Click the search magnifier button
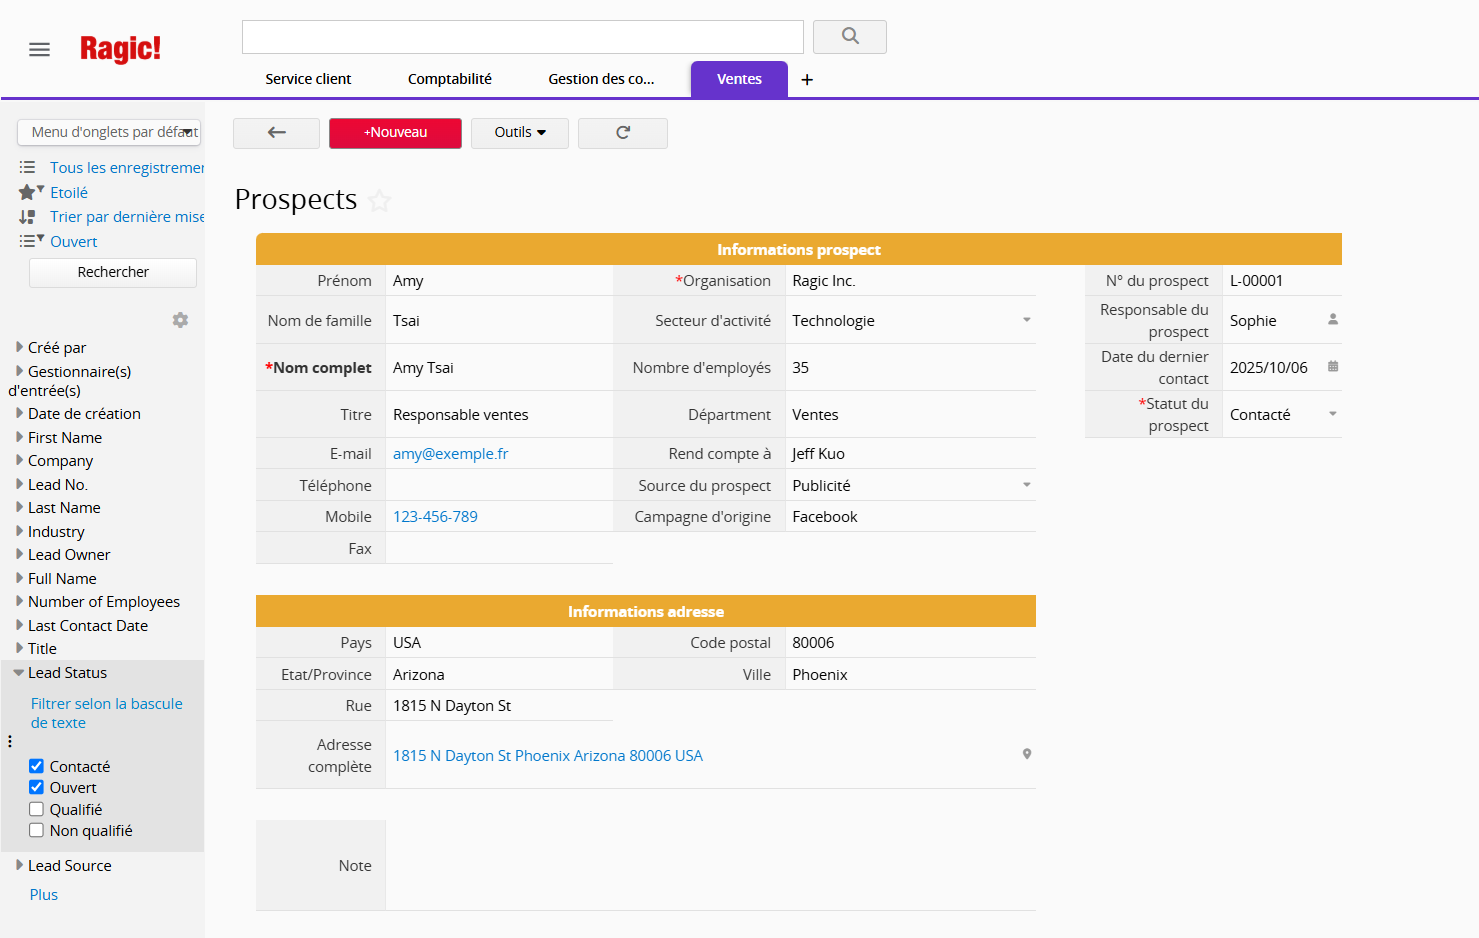 tap(849, 37)
